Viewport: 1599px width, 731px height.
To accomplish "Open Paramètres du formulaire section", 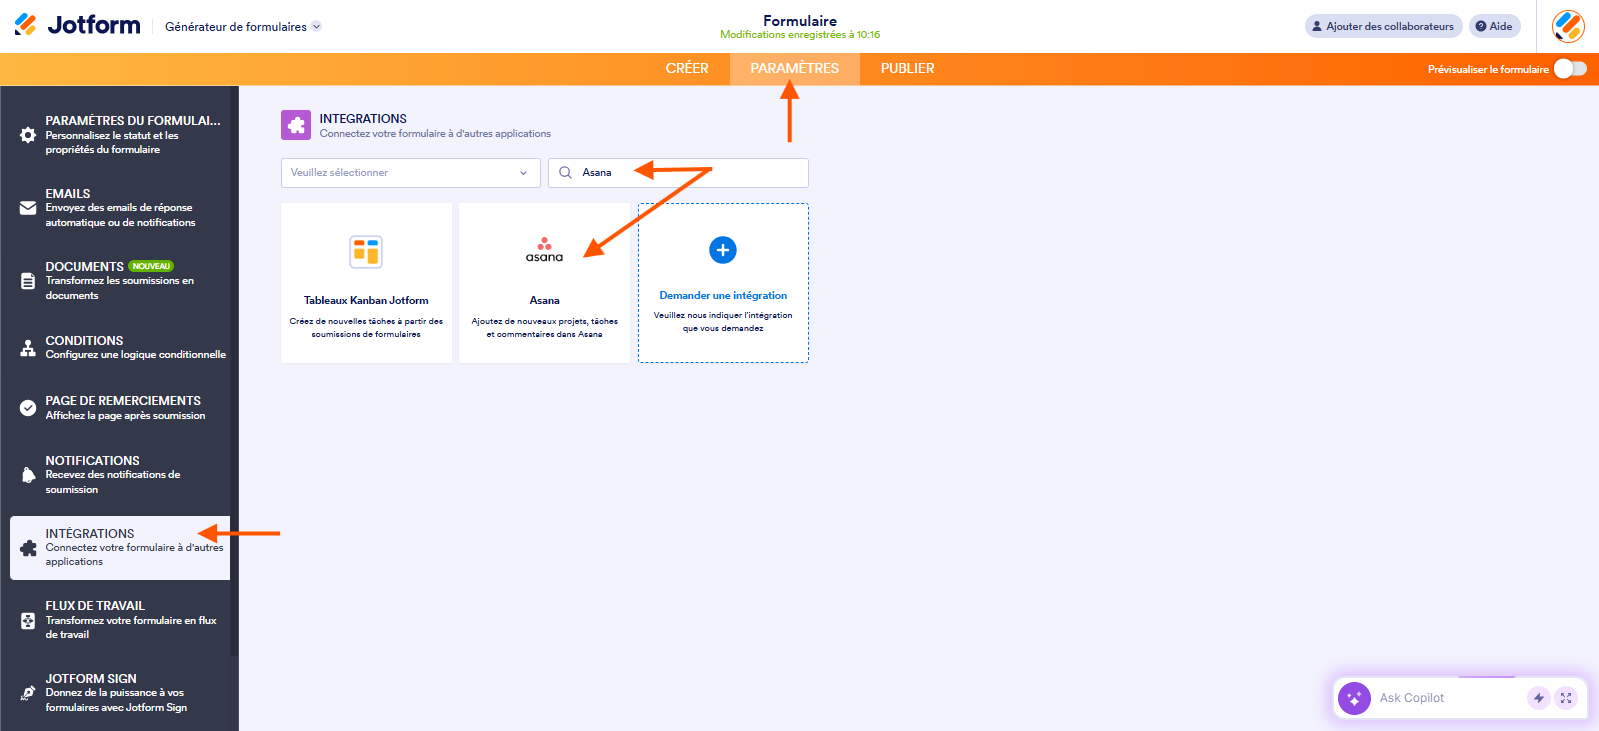I will (120, 135).
